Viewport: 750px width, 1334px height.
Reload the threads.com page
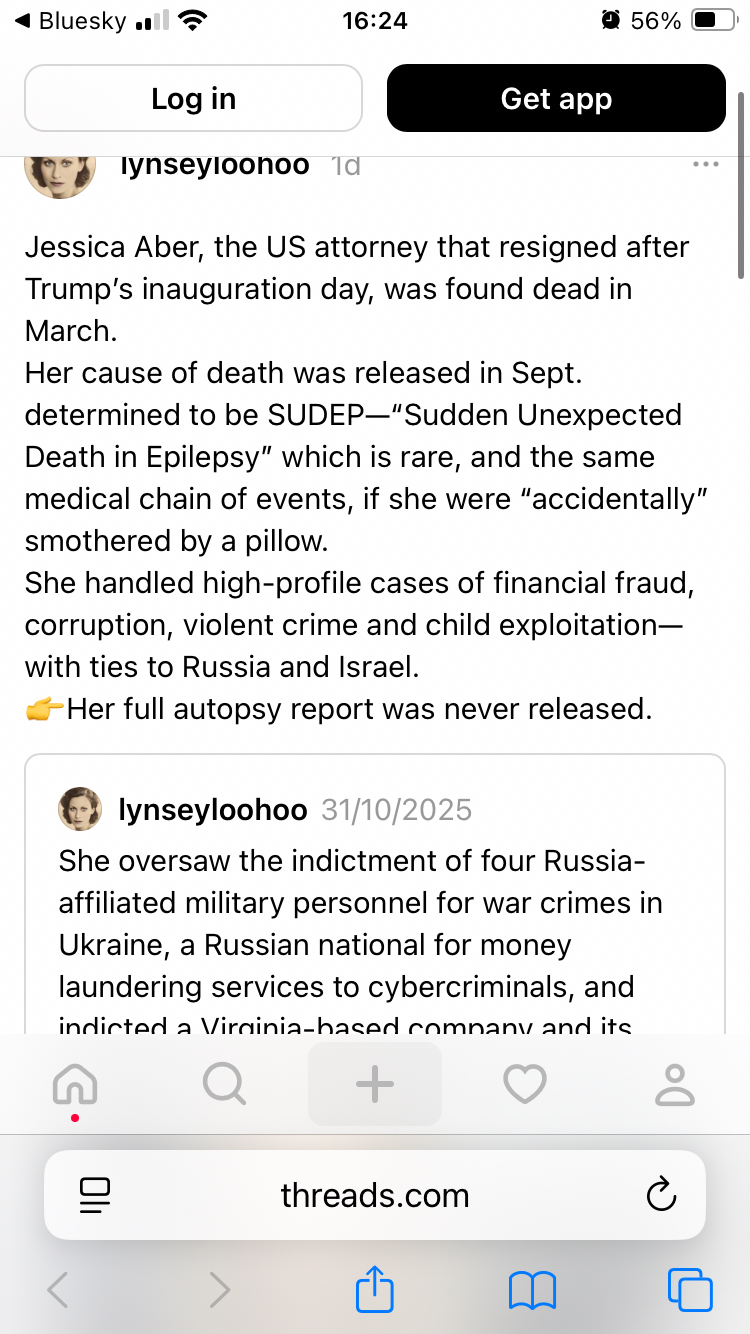point(661,1195)
